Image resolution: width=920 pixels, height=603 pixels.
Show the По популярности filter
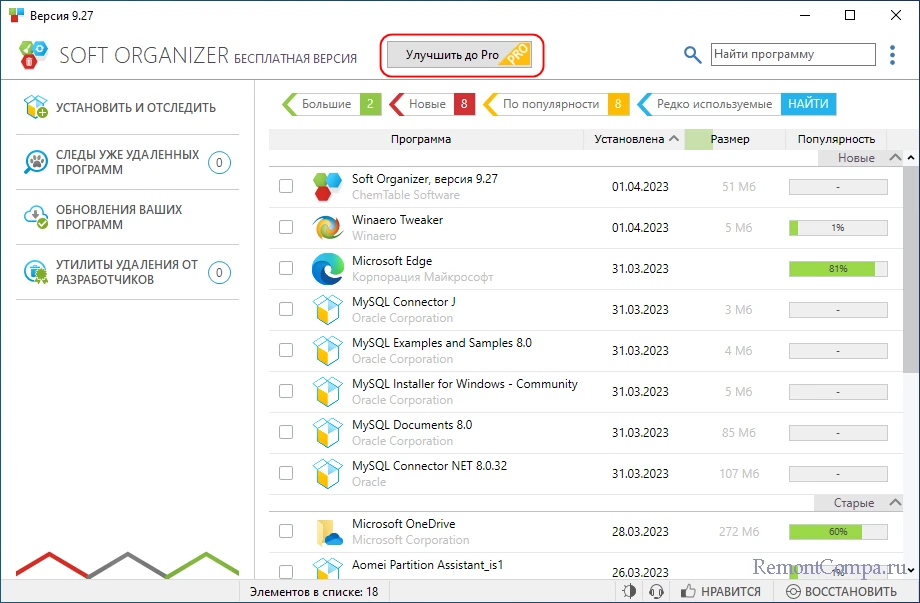coord(556,104)
